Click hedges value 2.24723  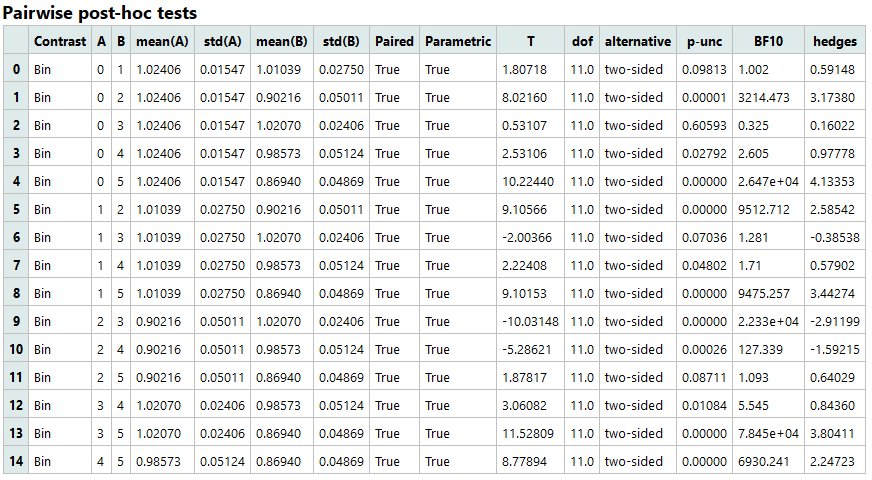coord(832,461)
